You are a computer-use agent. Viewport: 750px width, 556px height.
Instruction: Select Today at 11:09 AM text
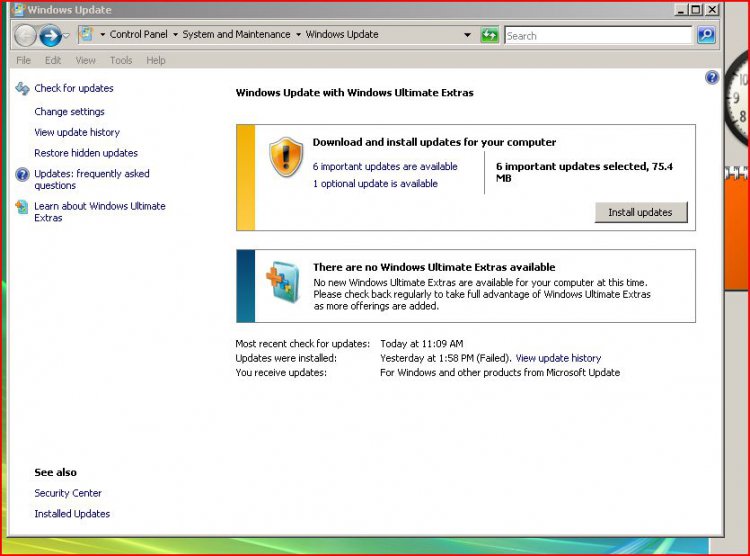(x=422, y=344)
